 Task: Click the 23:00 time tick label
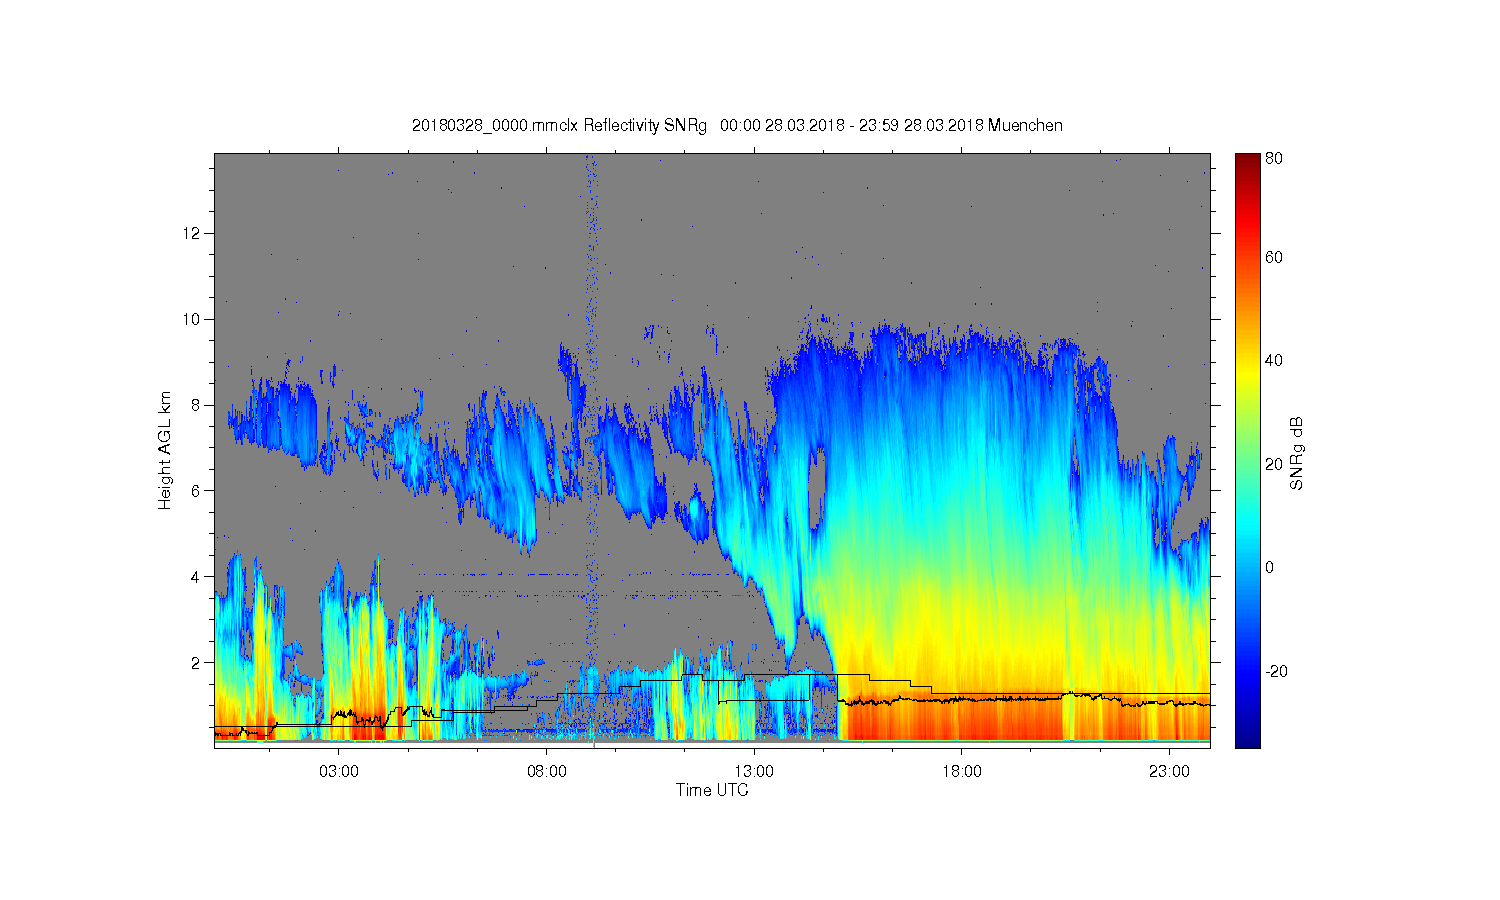tap(1169, 772)
